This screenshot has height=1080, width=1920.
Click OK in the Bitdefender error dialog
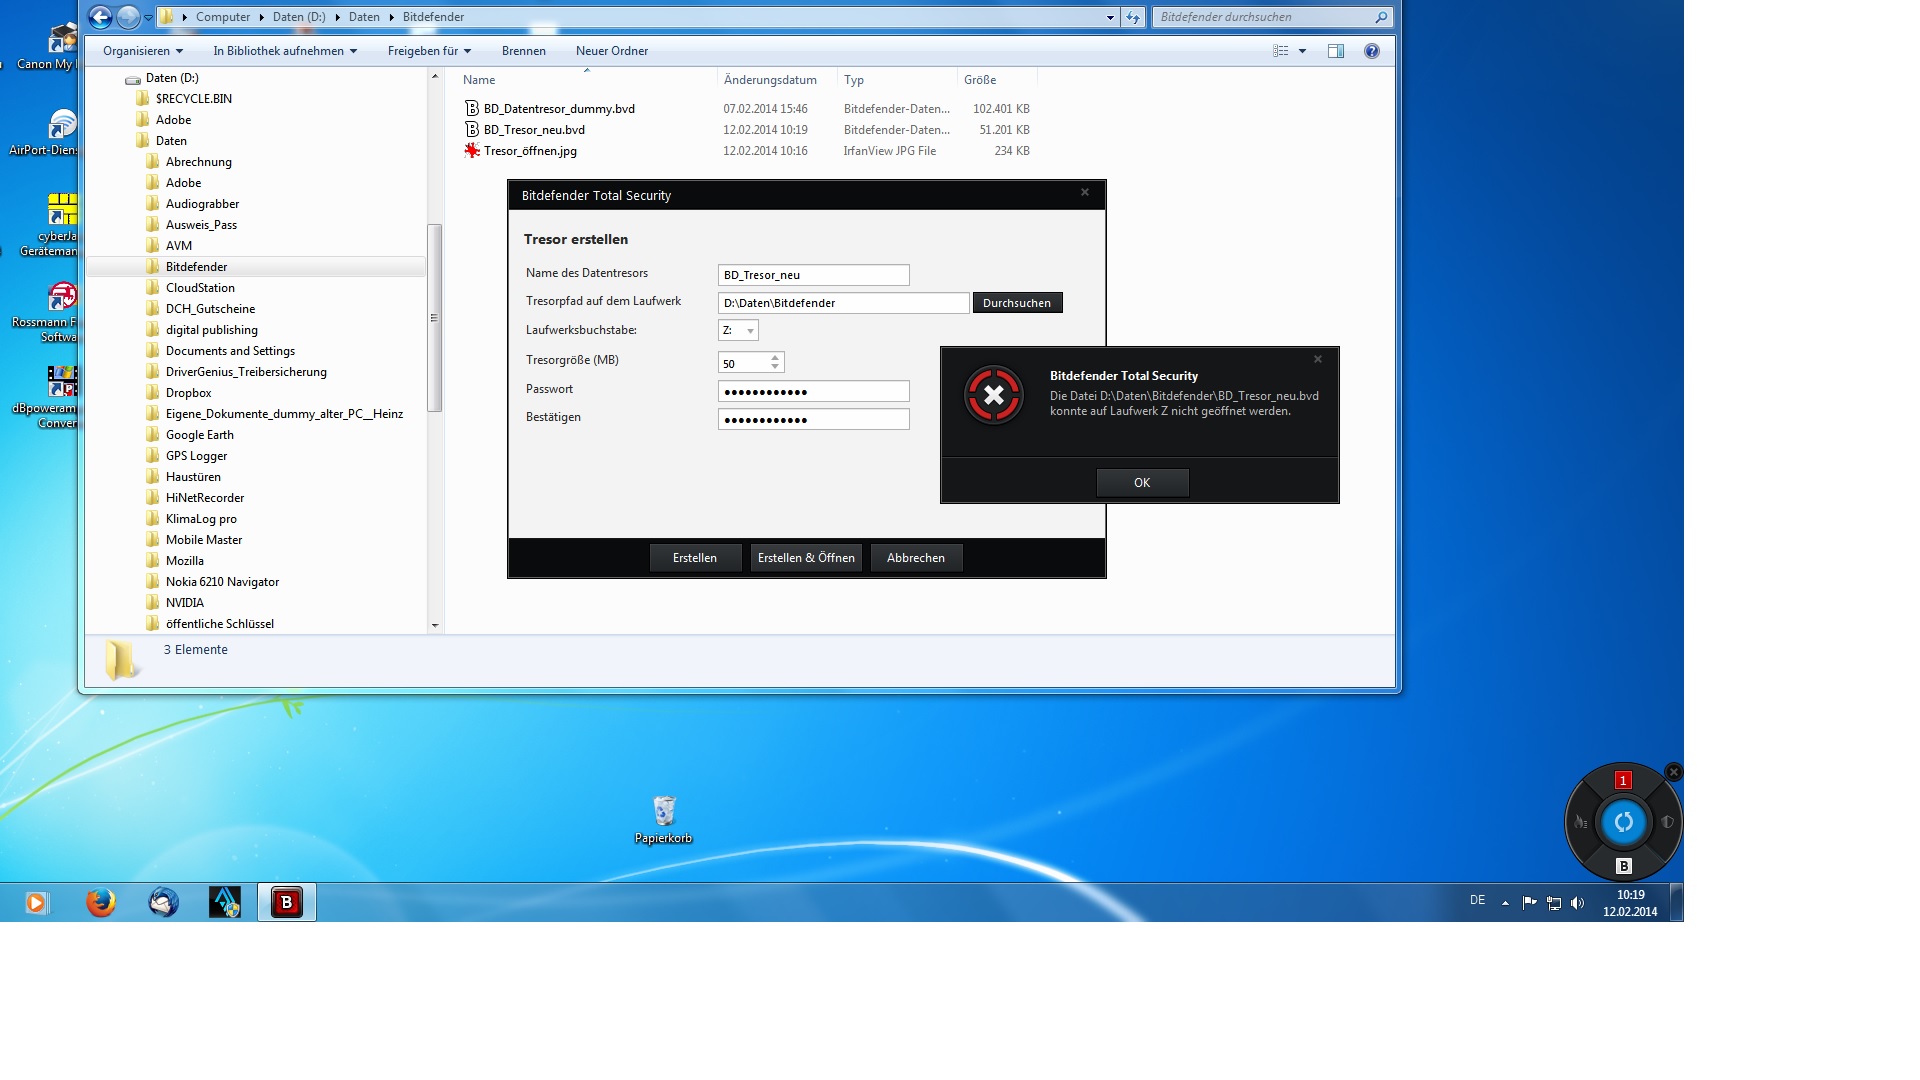pos(1142,482)
